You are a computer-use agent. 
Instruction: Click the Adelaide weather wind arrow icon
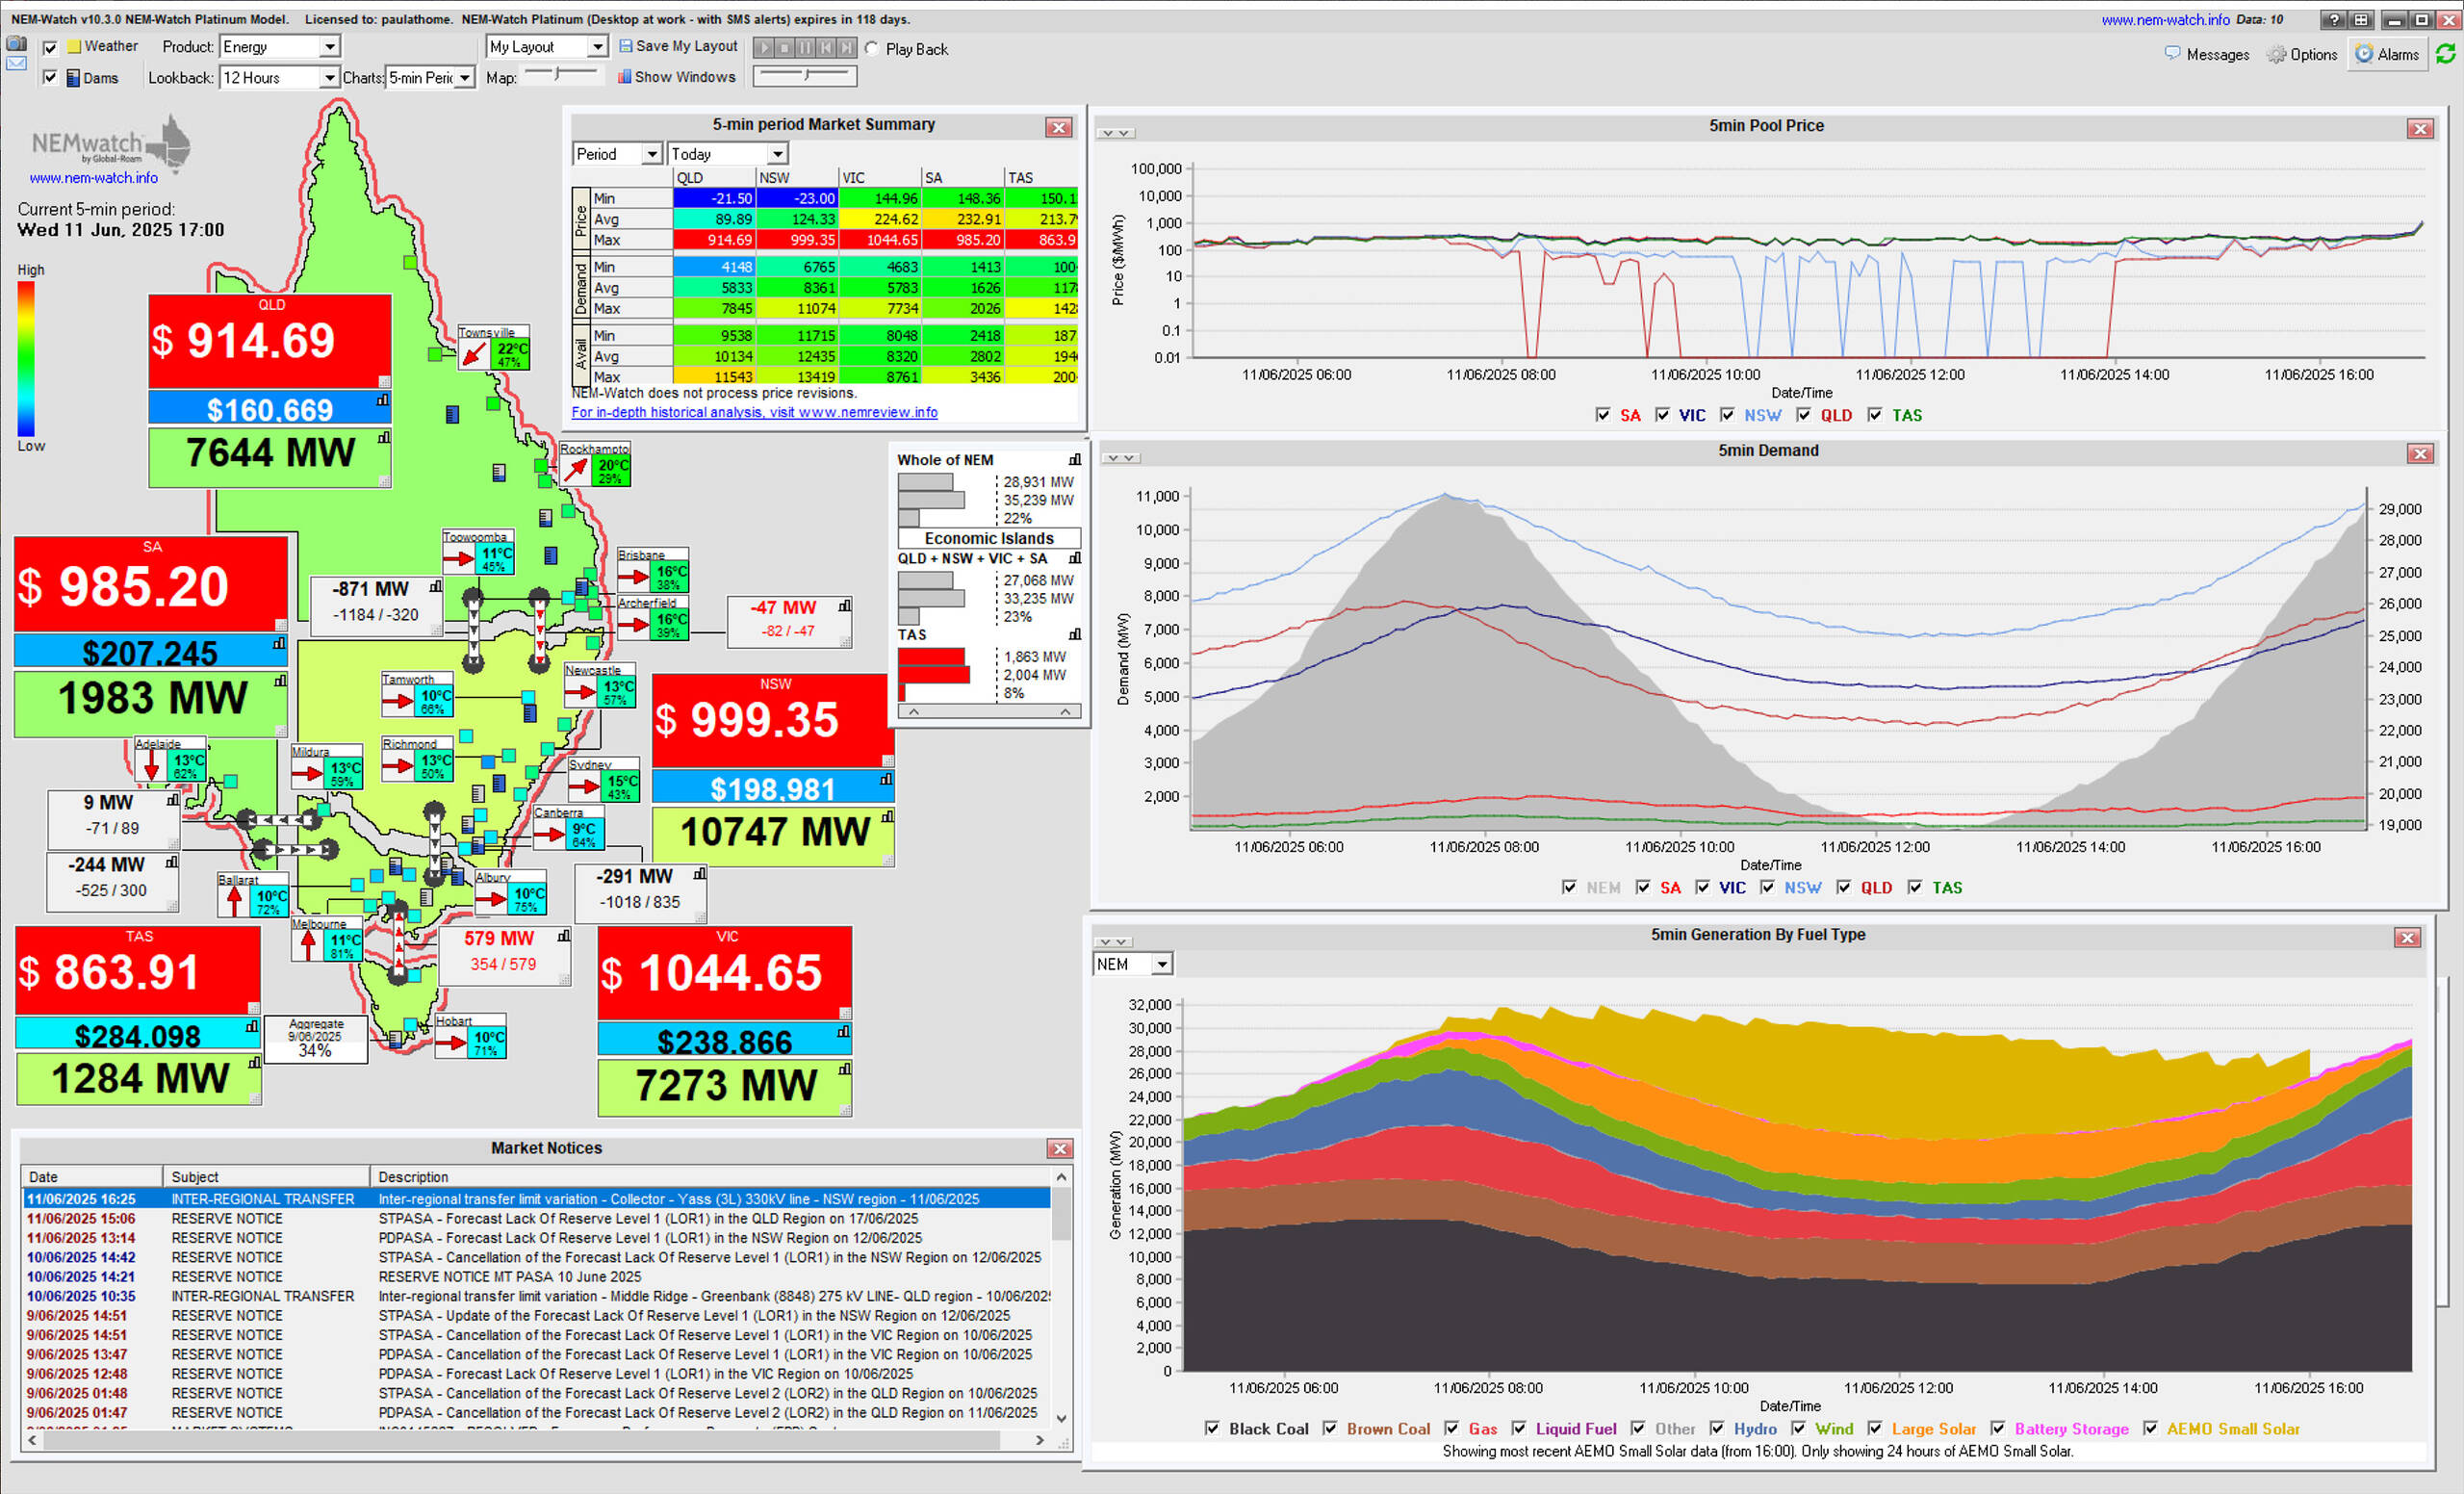(x=152, y=766)
